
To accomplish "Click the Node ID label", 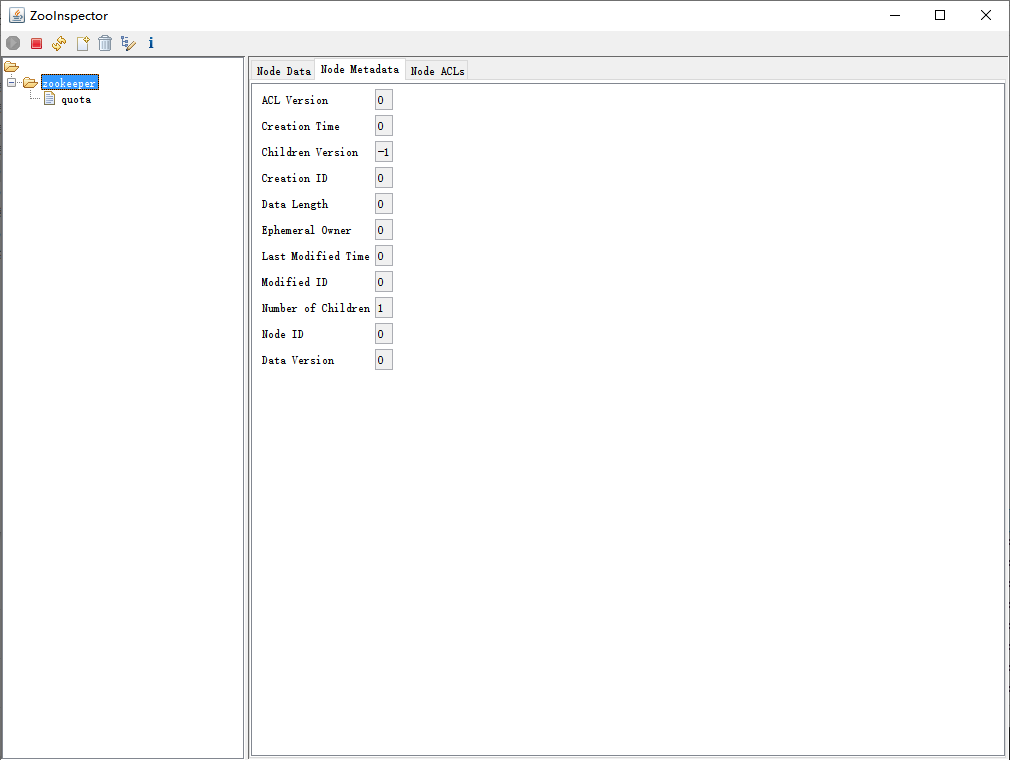I will point(282,334).
